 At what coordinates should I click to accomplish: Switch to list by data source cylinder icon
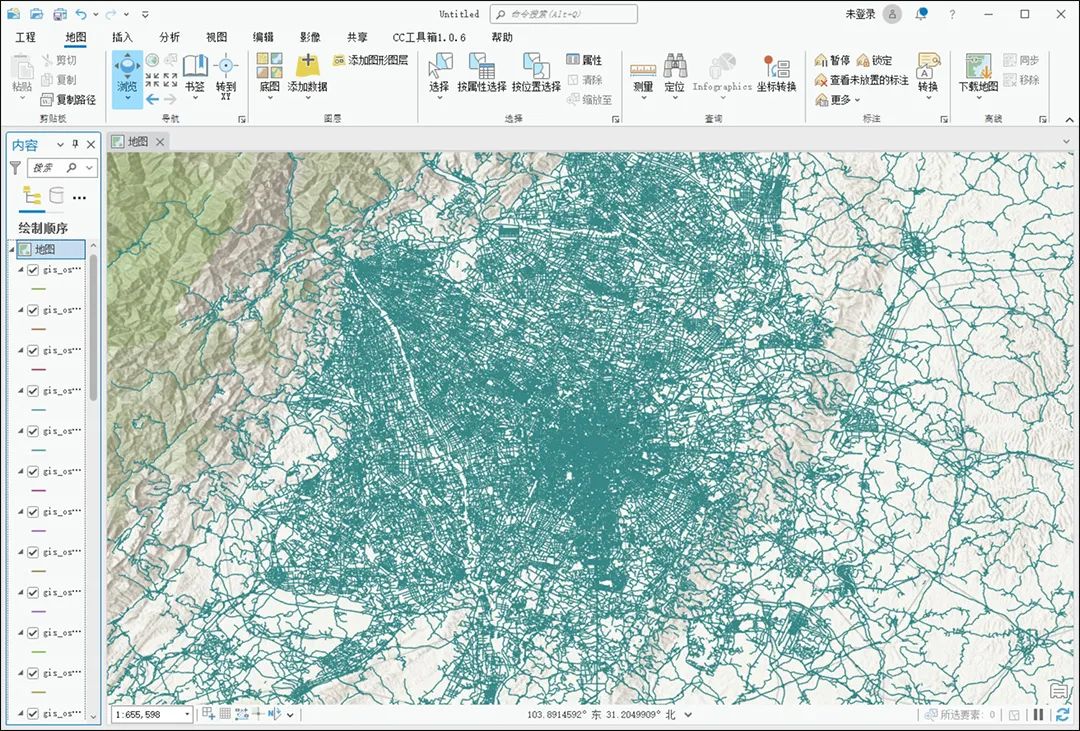pos(56,196)
